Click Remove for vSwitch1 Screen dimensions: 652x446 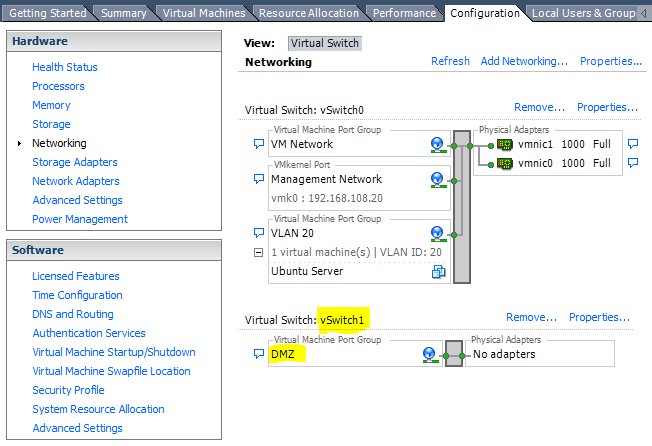[x=531, y=317]
